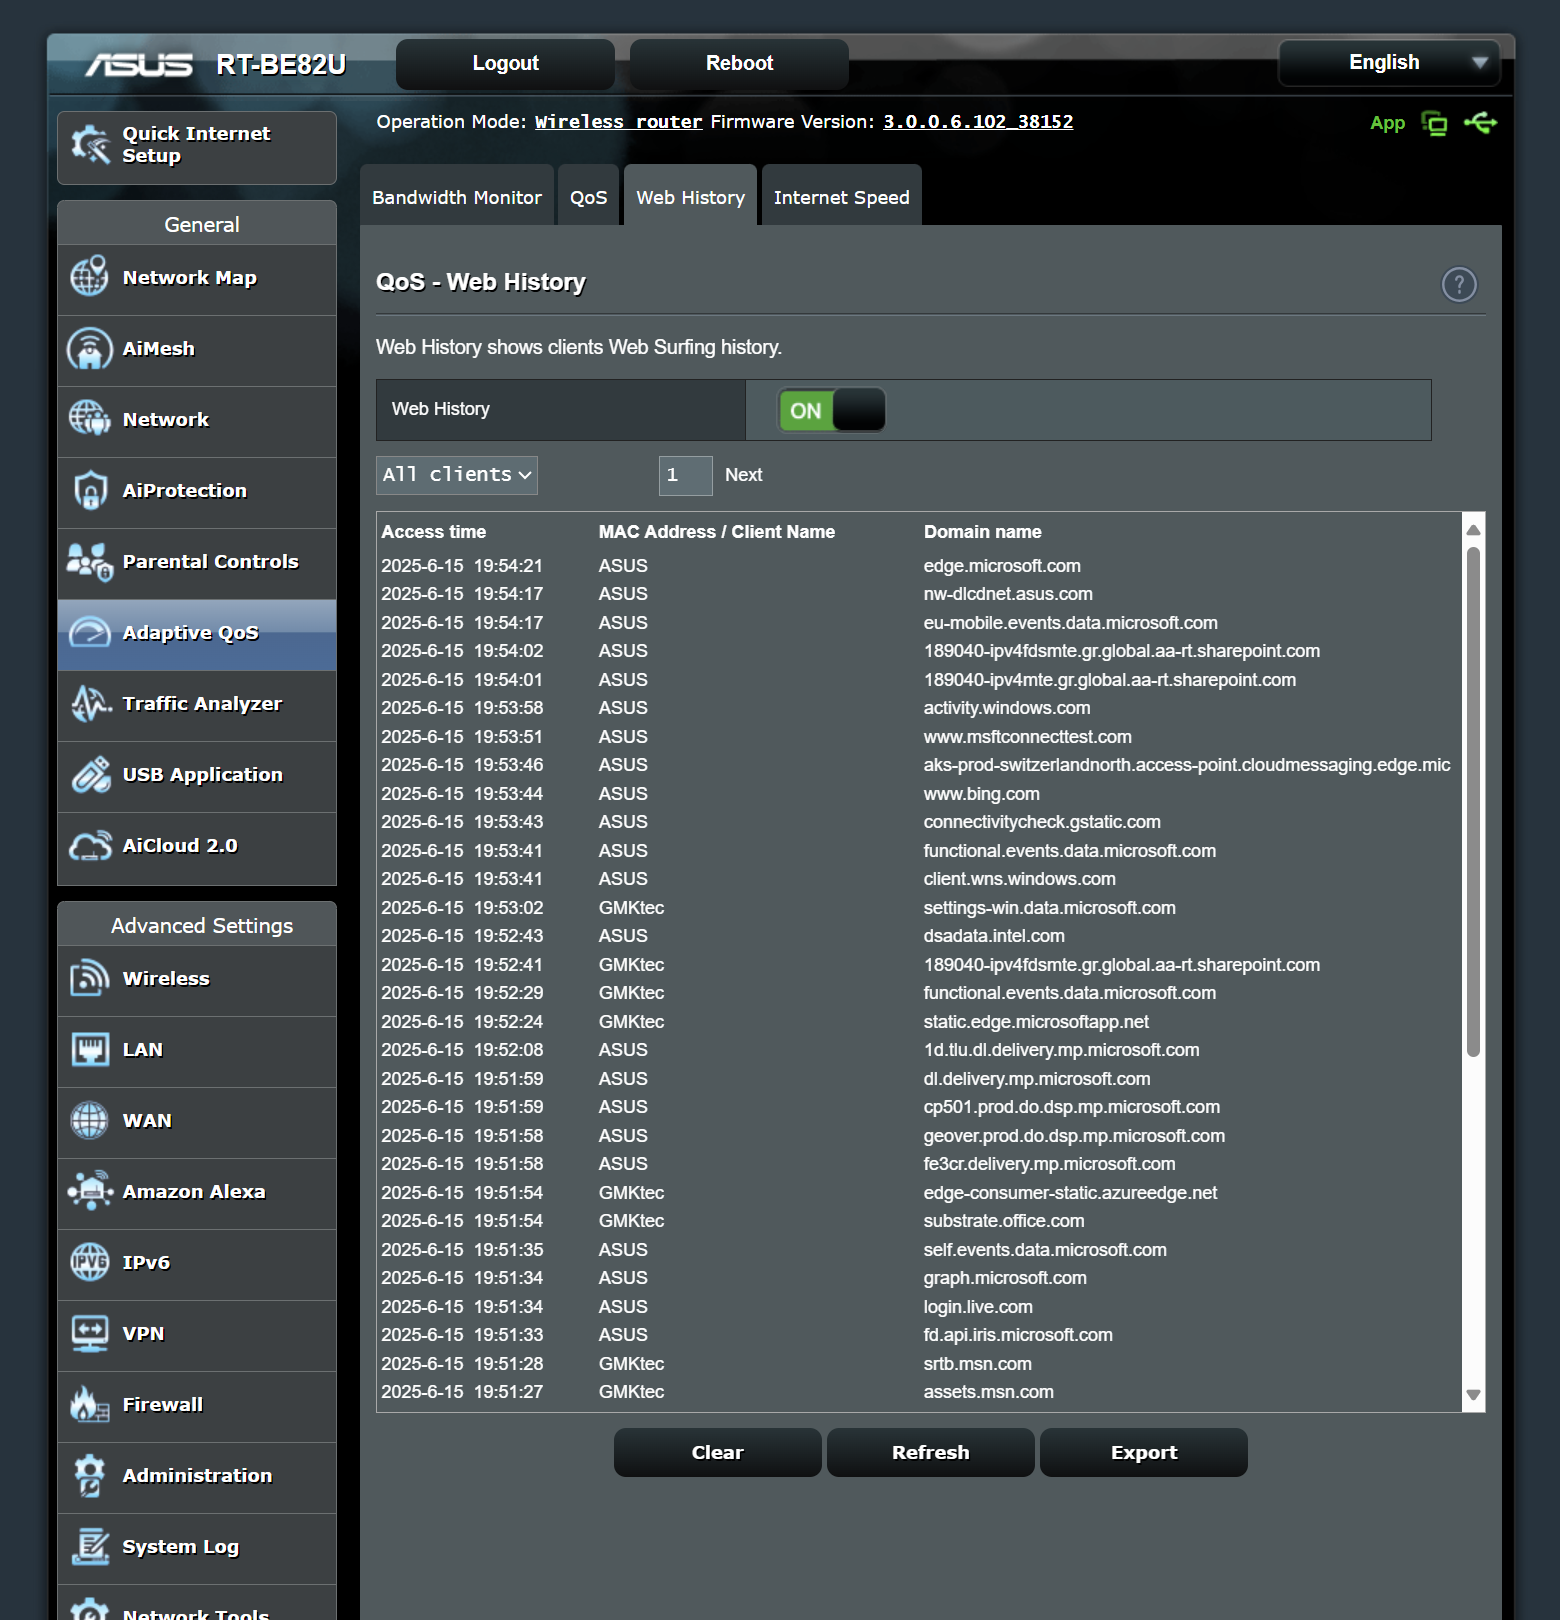Click the www.bing.com domain entry
Screen dimensions: 1560x1620
pos(982,794)
